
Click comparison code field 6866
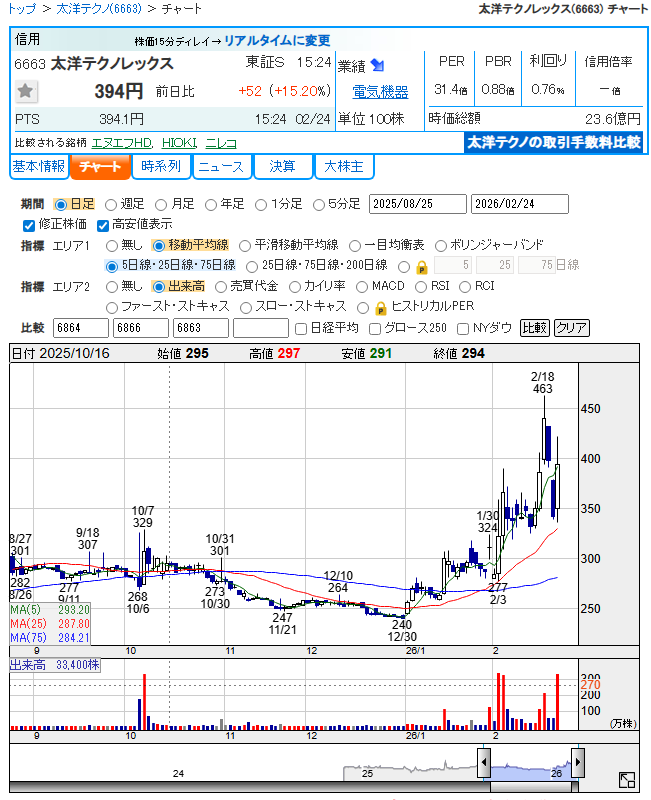[x=141, y=328]
